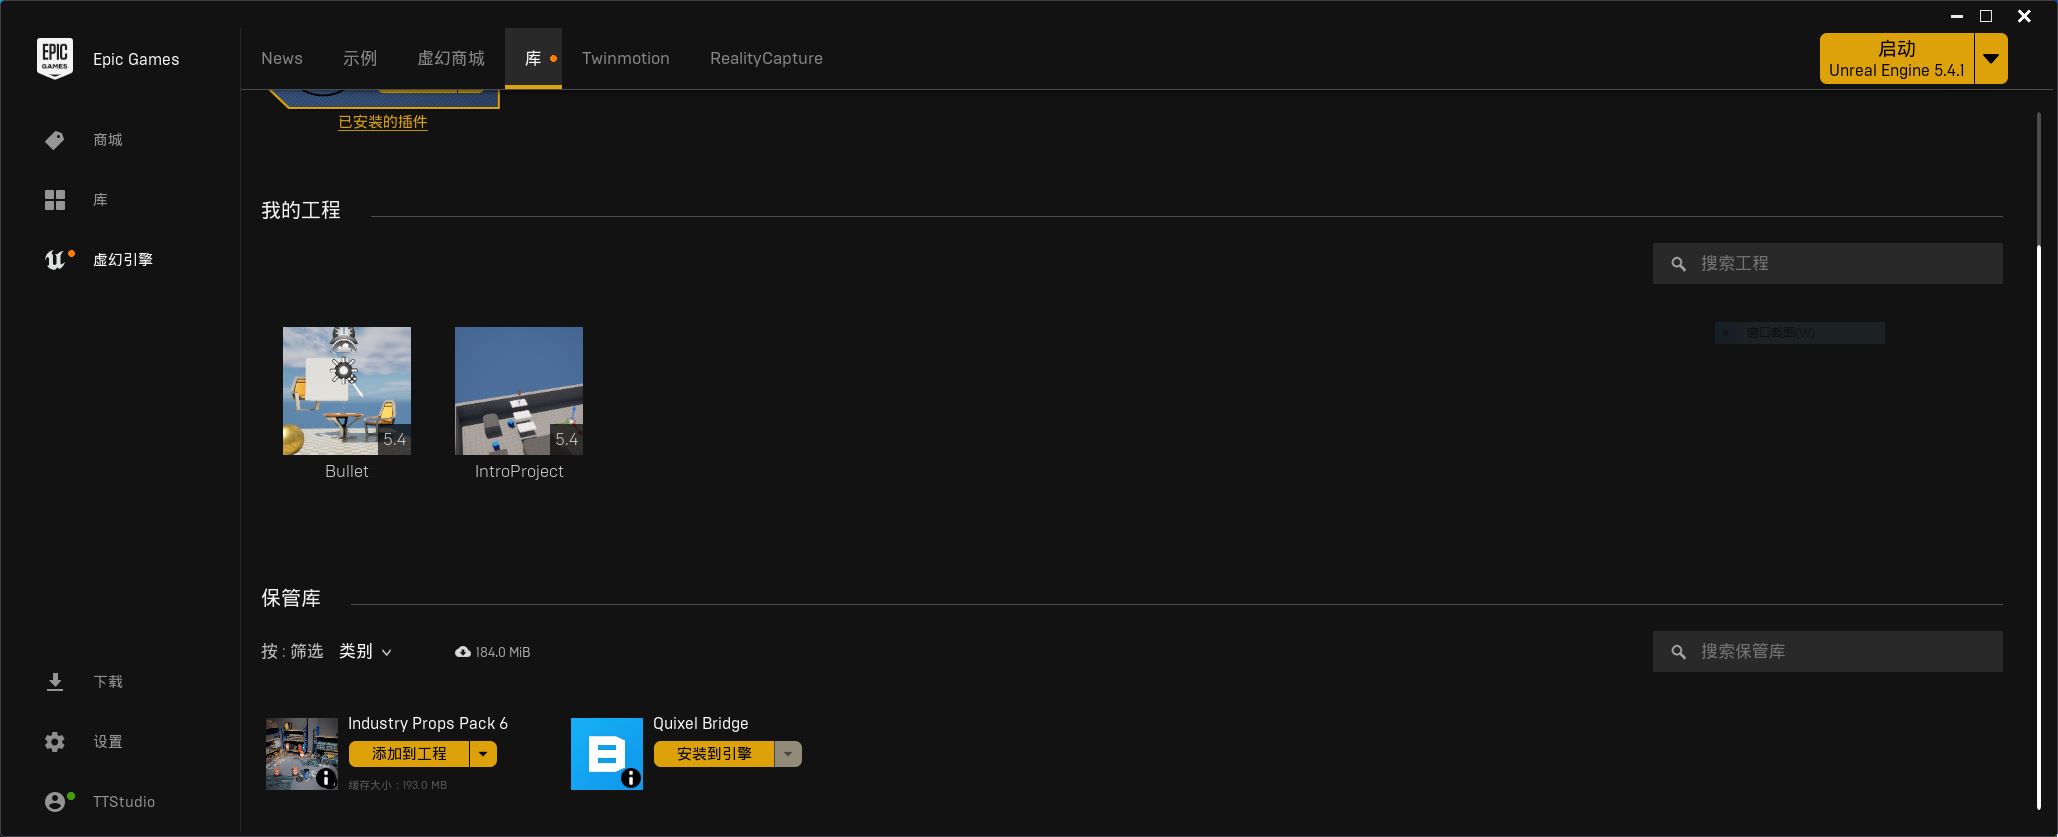Screen dimensions: 2058x837
Task: Select the 库 tab in top bar
Action: [533, 58]
